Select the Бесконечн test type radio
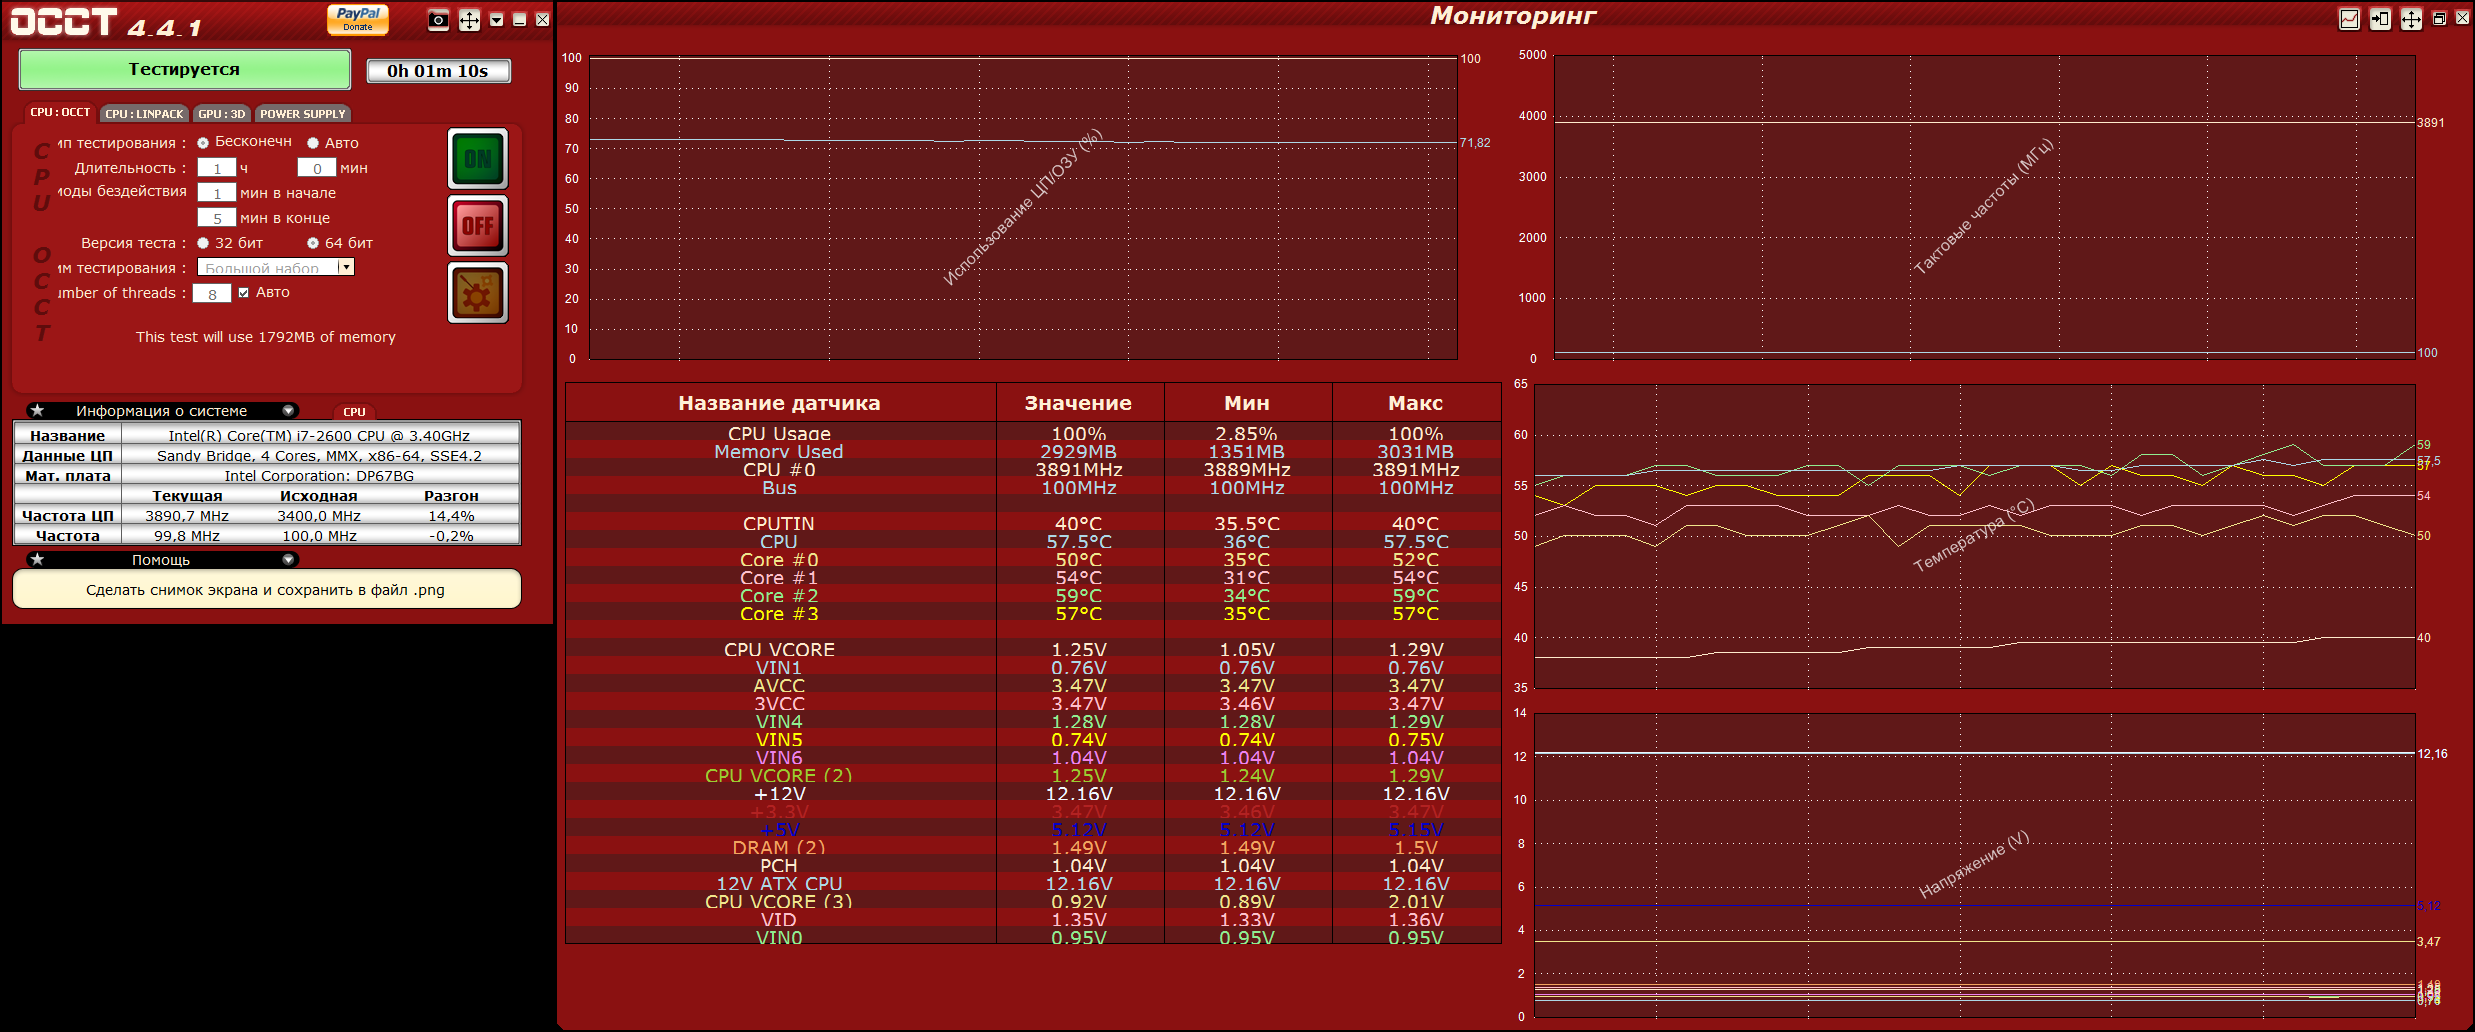 [203, 143]
